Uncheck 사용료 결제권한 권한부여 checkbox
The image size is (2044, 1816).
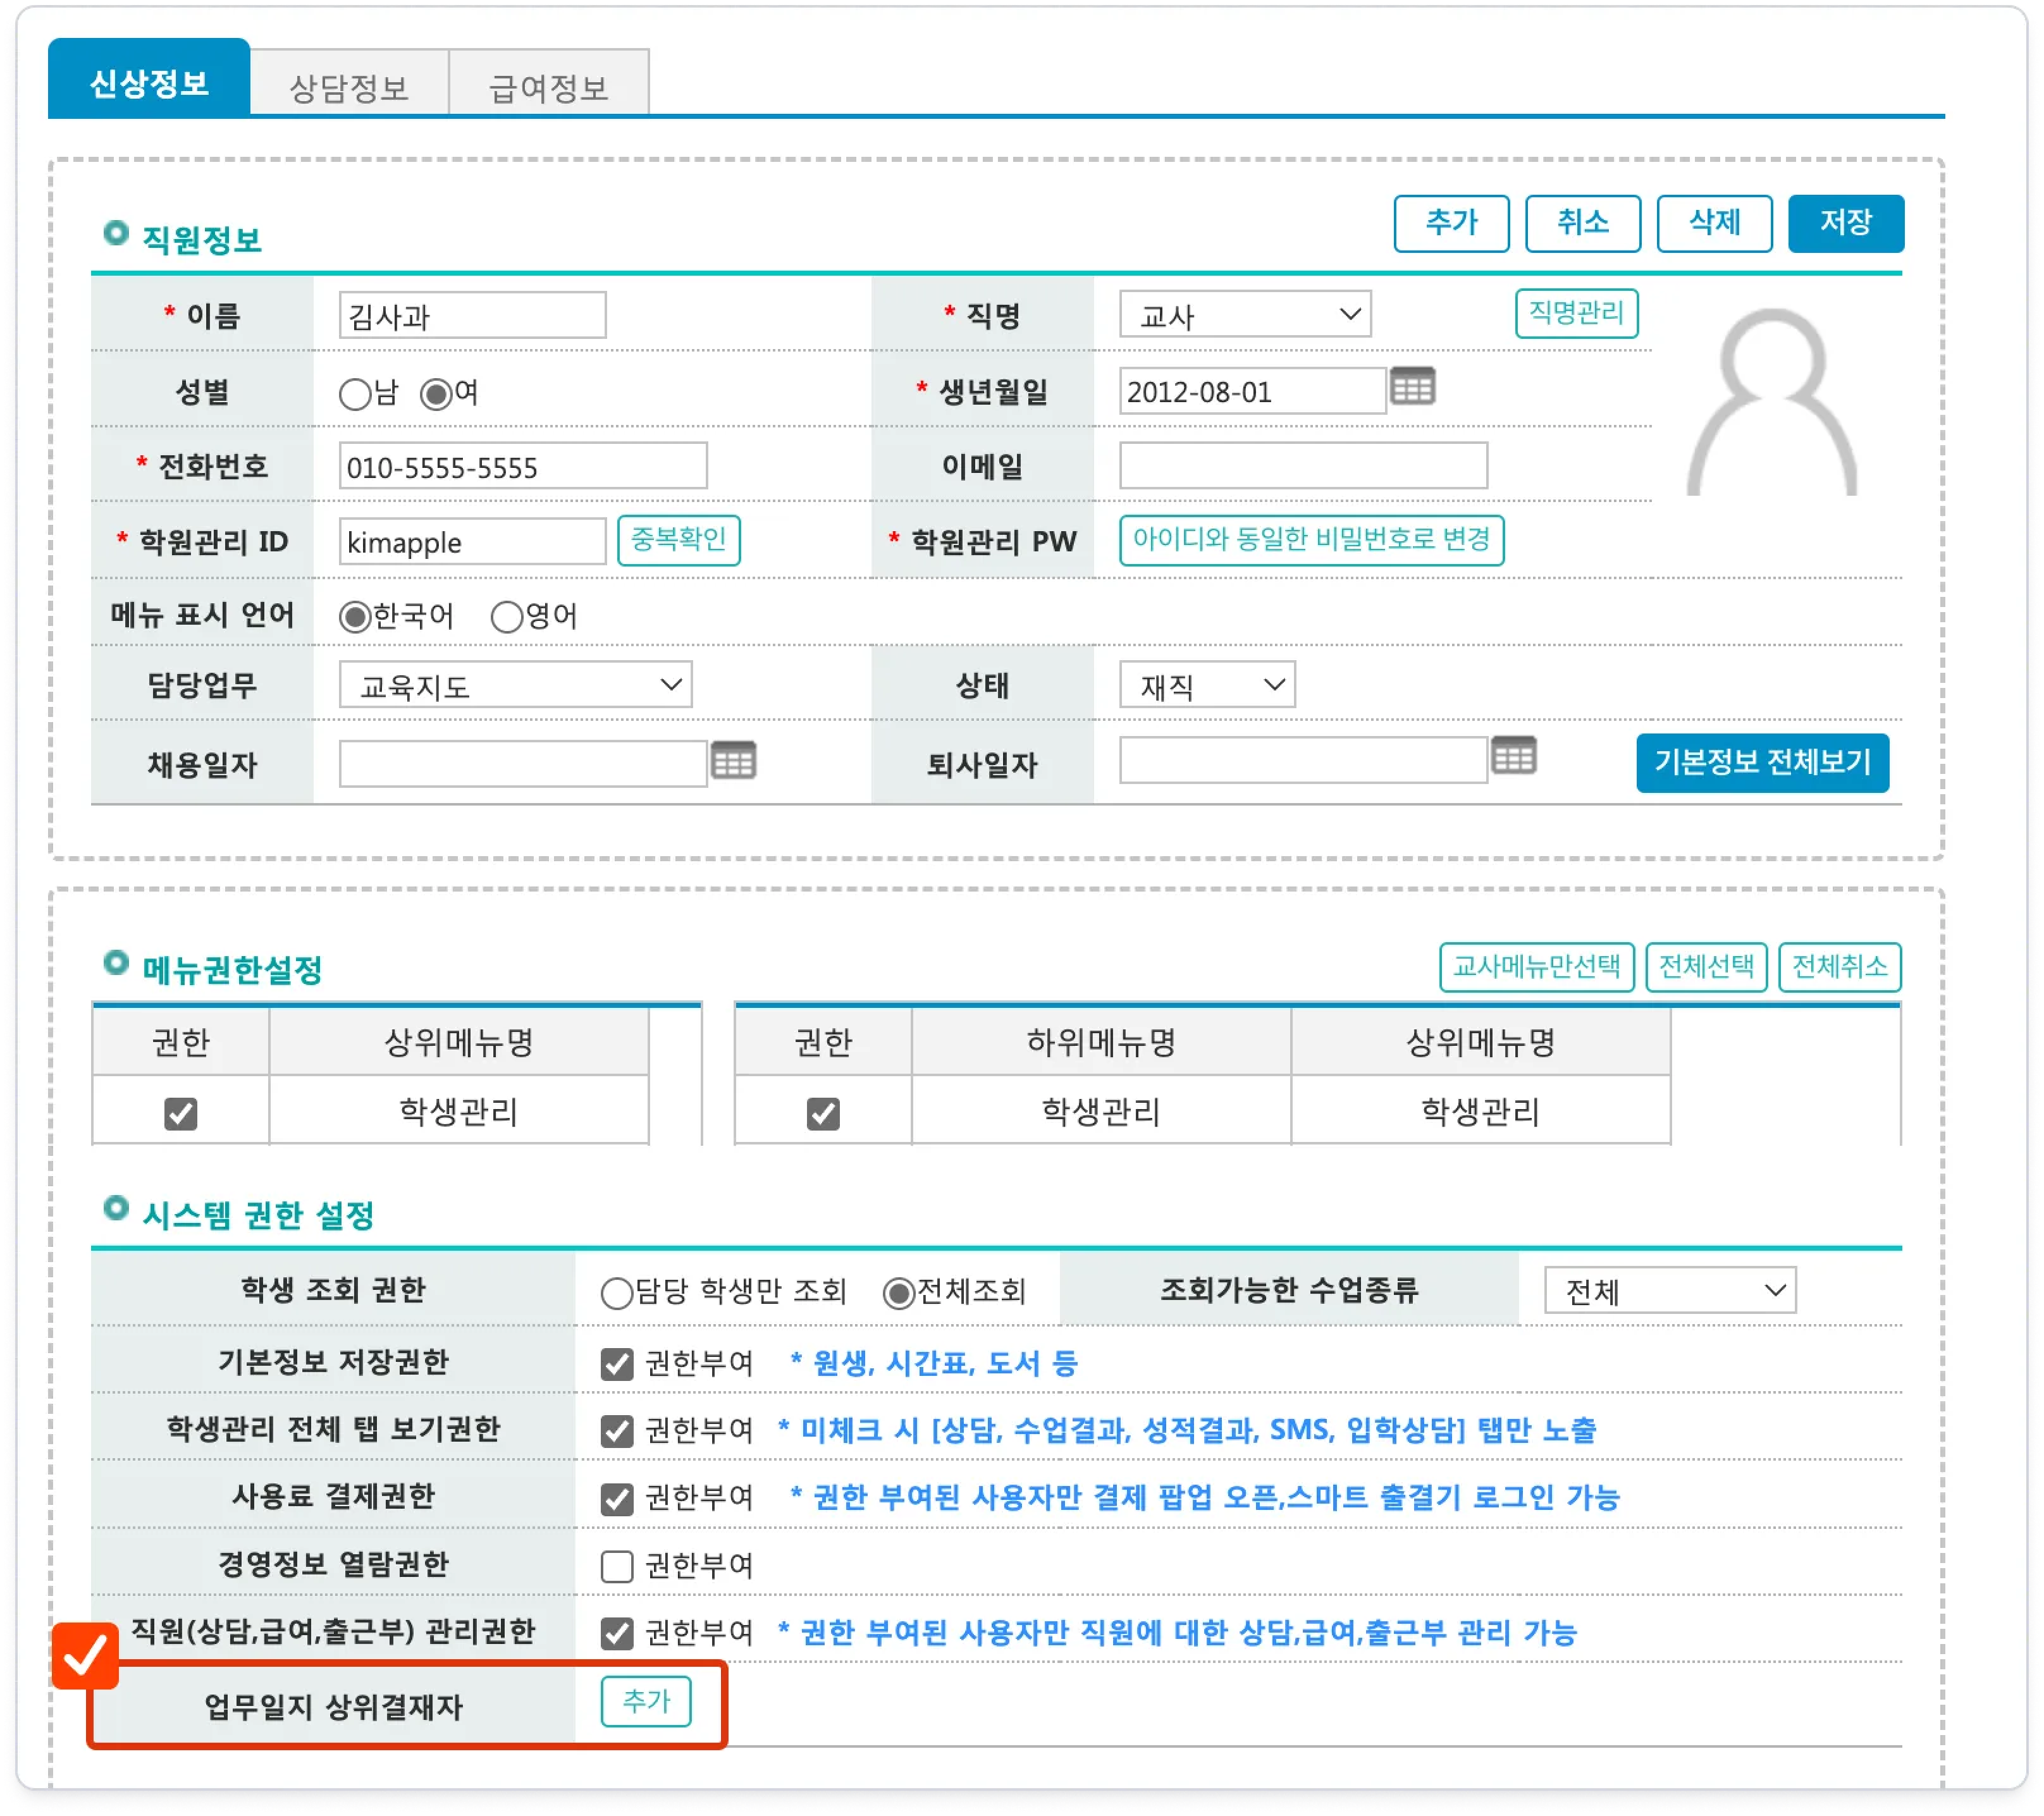coord(617,1498)
